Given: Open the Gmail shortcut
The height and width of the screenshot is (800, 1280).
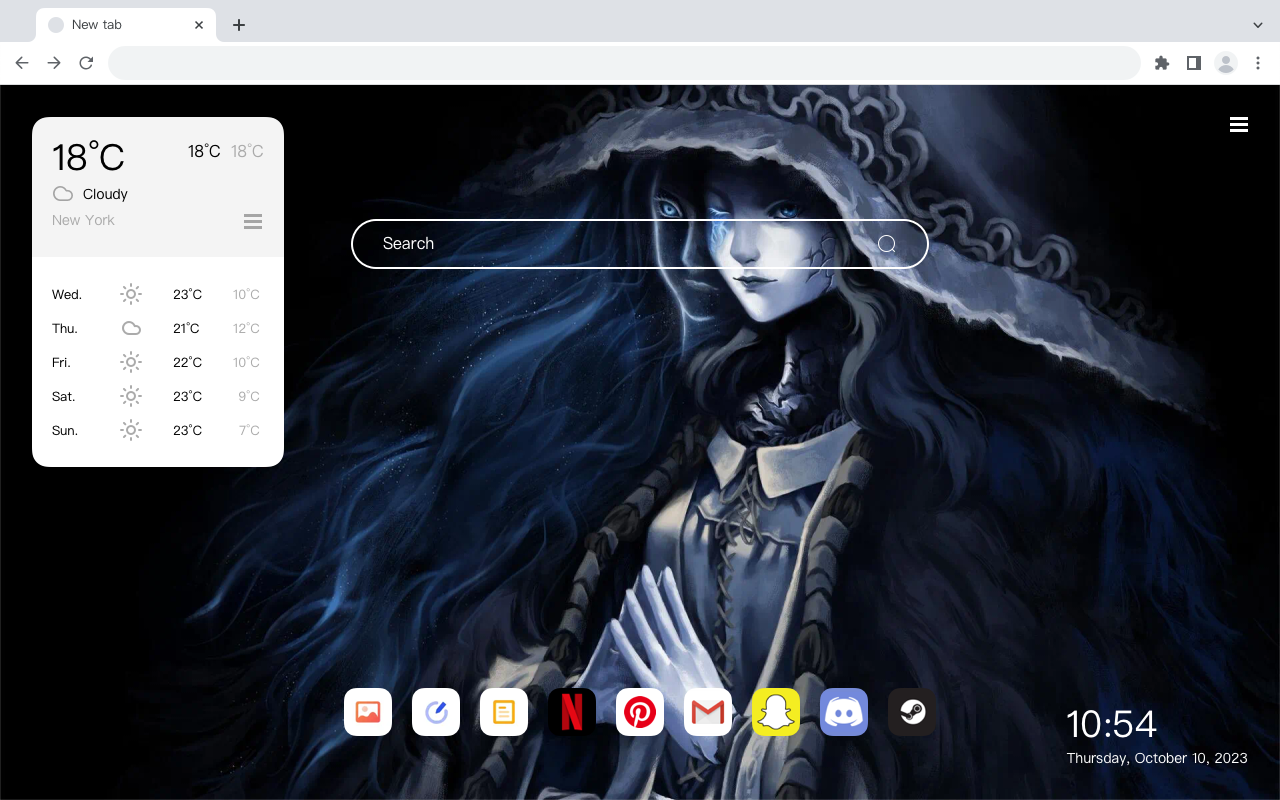Looking at the screenshot, I should [x=708, y=712].
